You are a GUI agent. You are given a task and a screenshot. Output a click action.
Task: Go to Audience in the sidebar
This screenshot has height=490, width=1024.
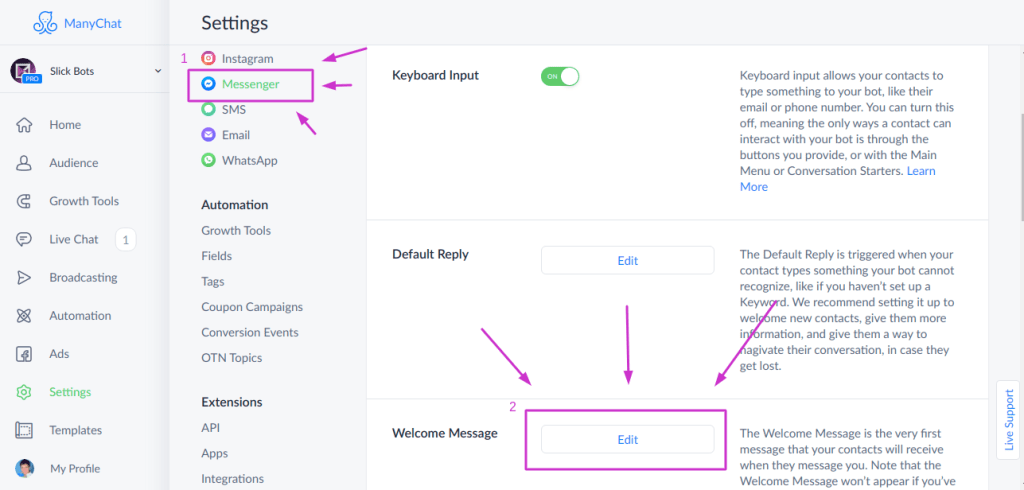click(x=74, y=163)
